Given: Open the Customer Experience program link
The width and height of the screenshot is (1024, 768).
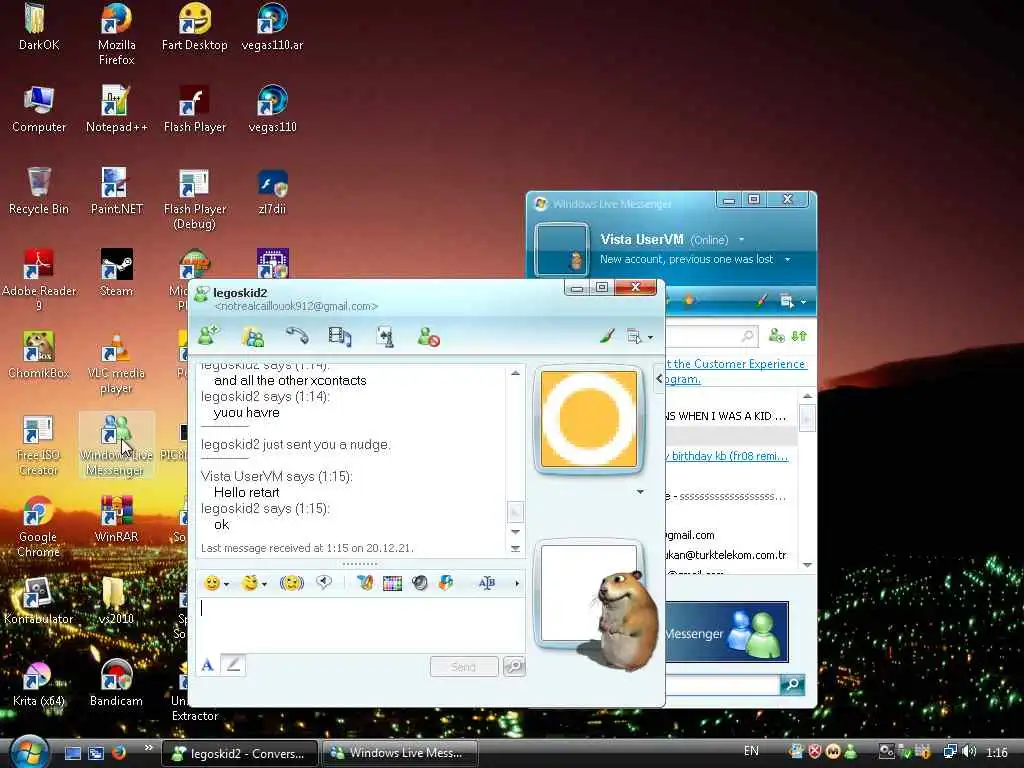Looking at the screenshot, I should [x=735, y=371].
